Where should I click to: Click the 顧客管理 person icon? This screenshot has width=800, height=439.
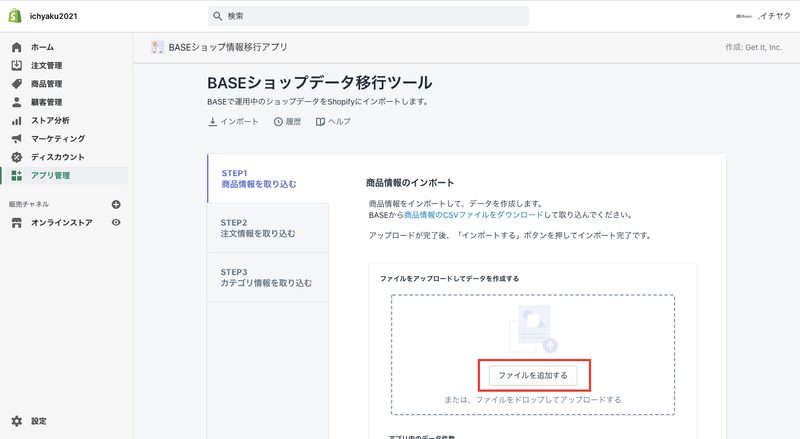coord(16,102)
